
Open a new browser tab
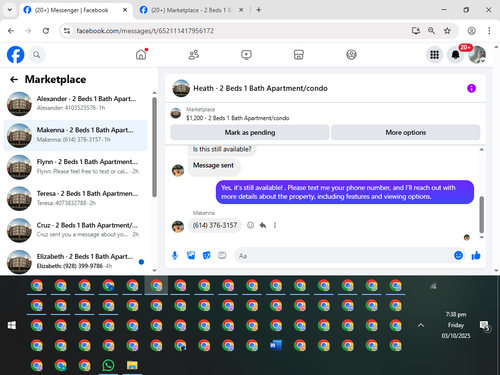(x=259, y=10)
